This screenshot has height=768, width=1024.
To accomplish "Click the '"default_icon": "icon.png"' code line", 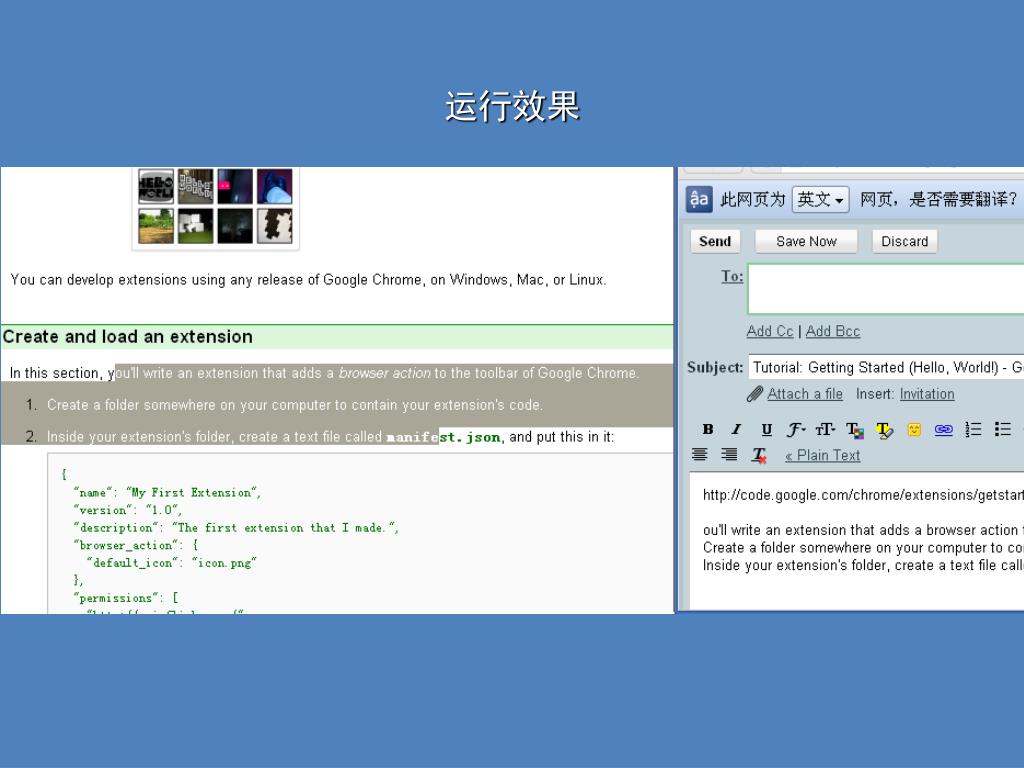I will tap(171, 563).
